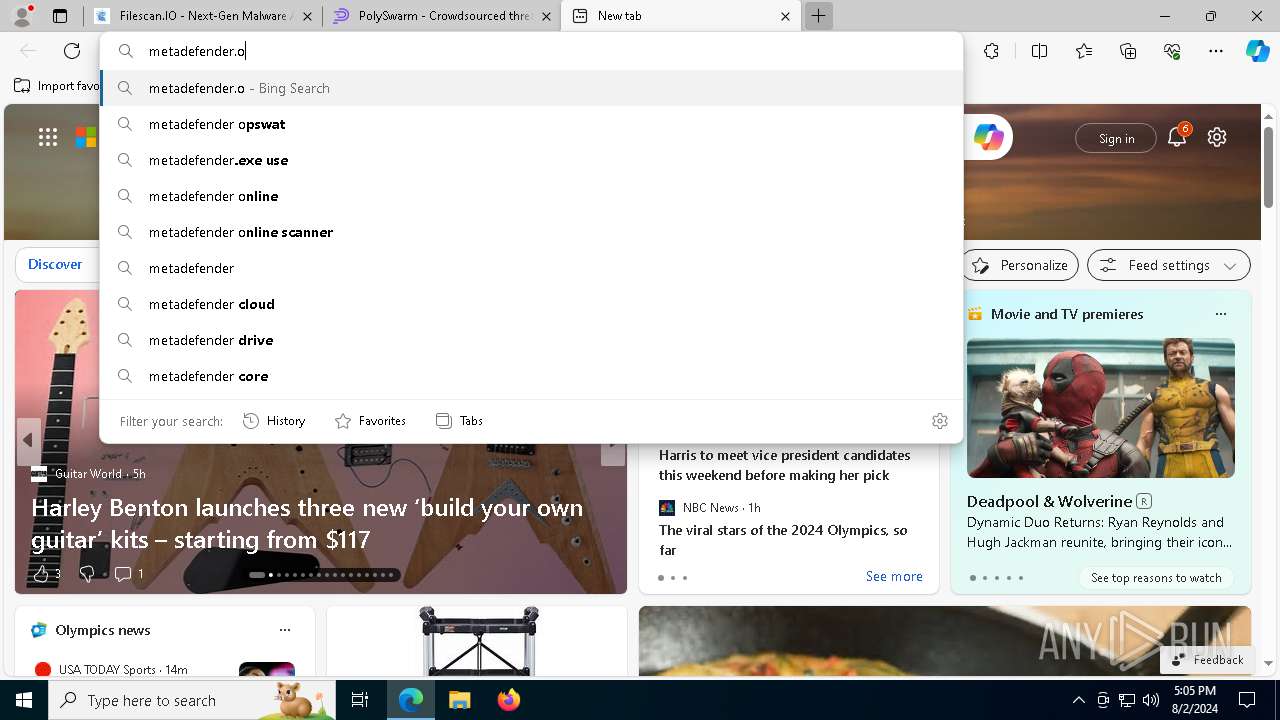Open File Explorer from taskbar

point(459,700)
